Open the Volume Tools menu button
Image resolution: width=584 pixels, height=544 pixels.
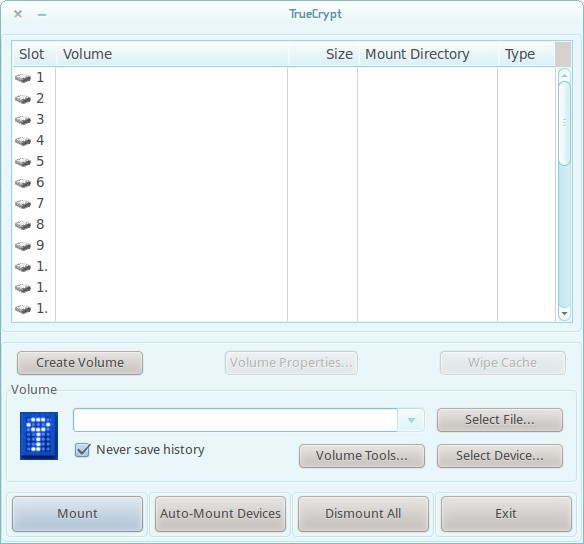point(362,456)
